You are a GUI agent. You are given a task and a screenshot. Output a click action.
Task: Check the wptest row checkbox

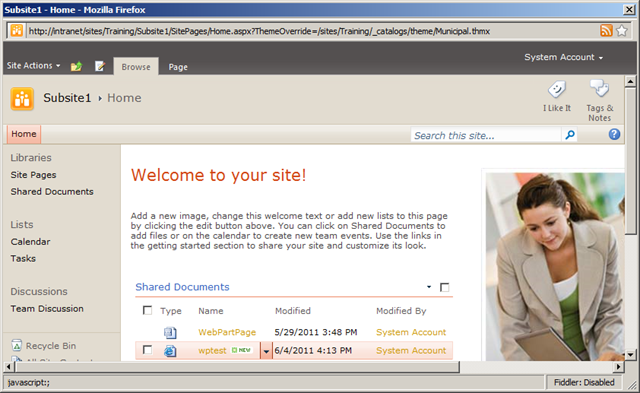(x=147, y=350)
